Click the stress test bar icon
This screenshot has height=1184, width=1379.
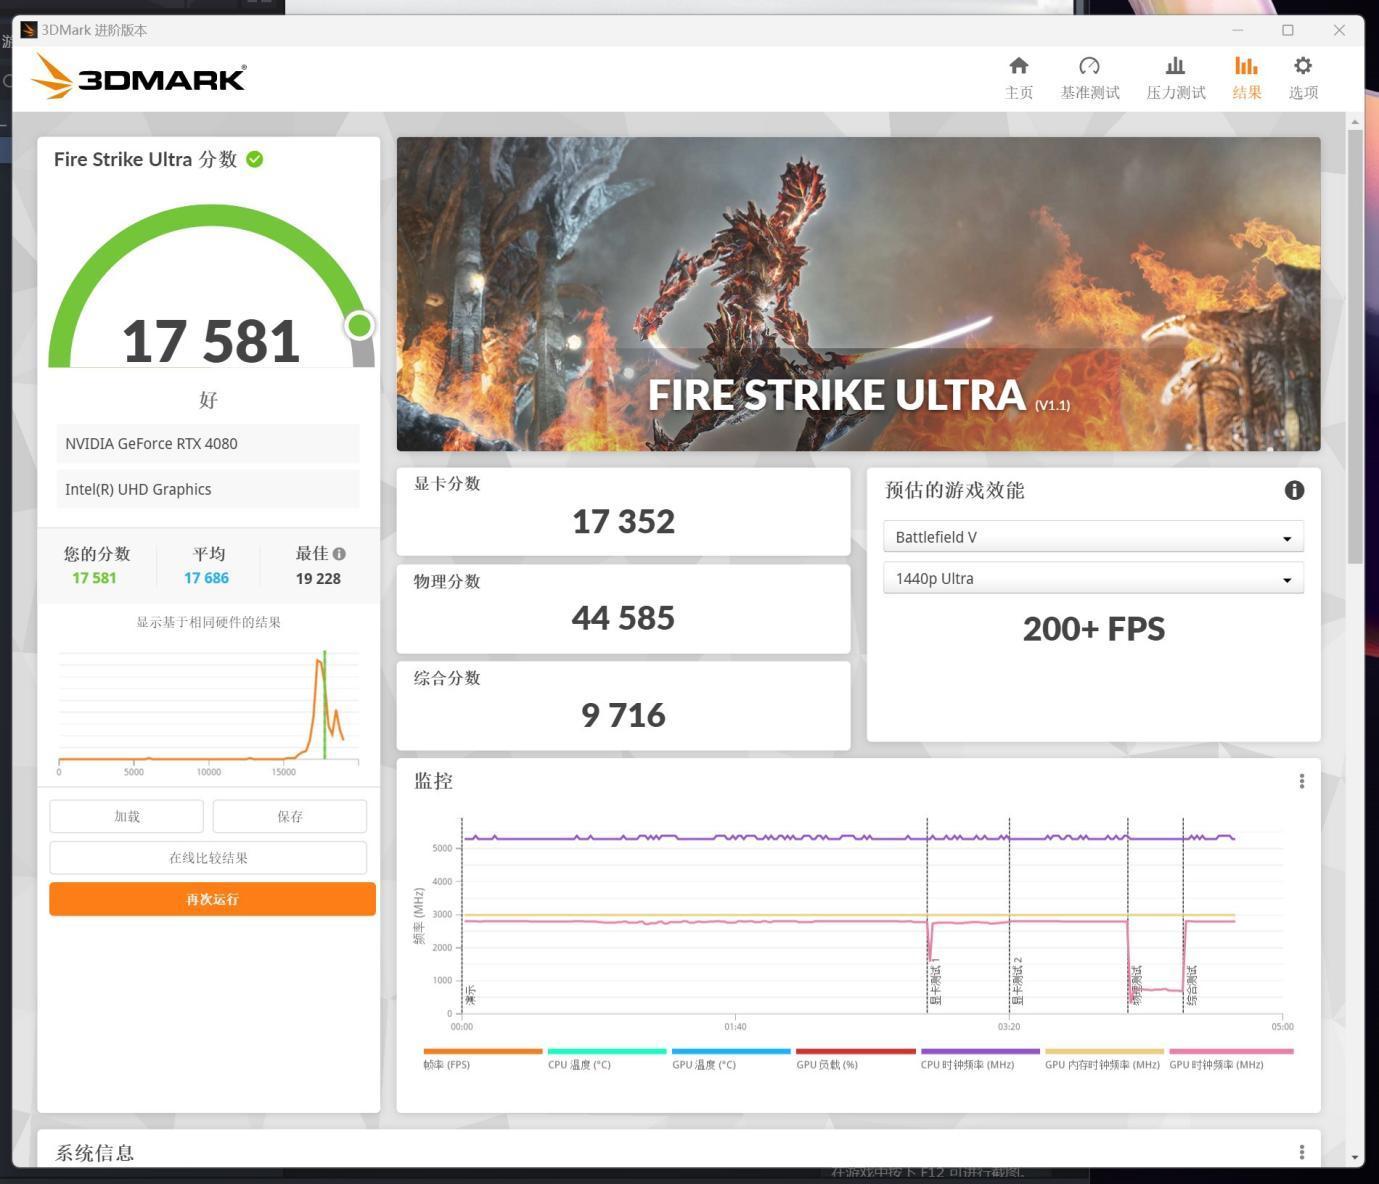[x=1175, y=66]
